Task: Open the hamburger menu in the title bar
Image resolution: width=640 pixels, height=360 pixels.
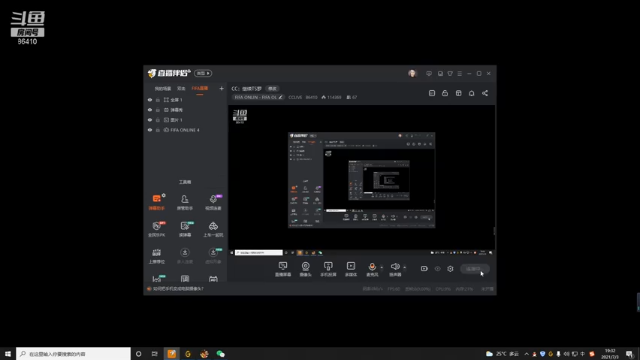Action: click(x=460, y=73)
